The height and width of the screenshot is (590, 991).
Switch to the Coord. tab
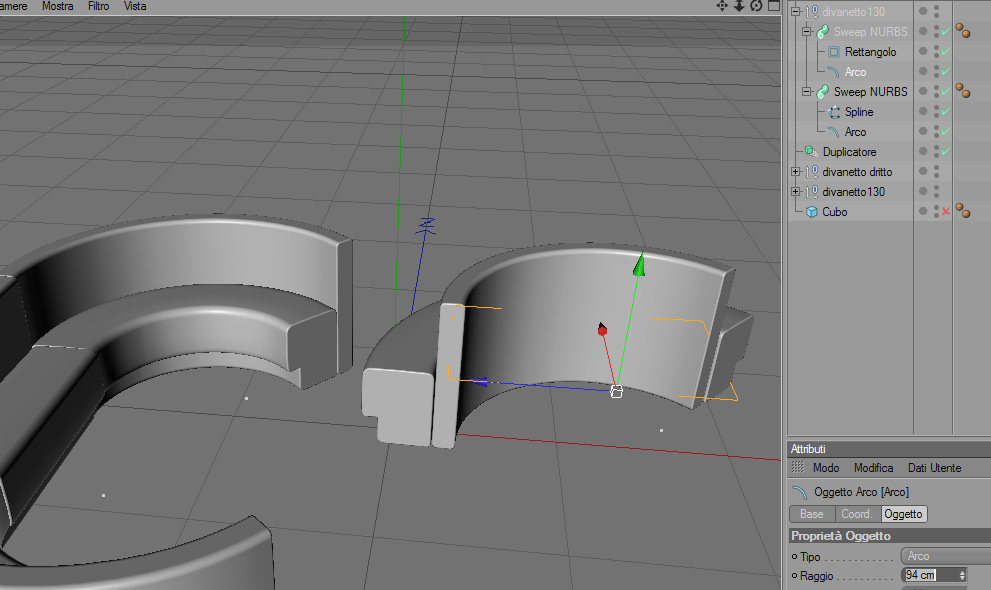point(858,514)
